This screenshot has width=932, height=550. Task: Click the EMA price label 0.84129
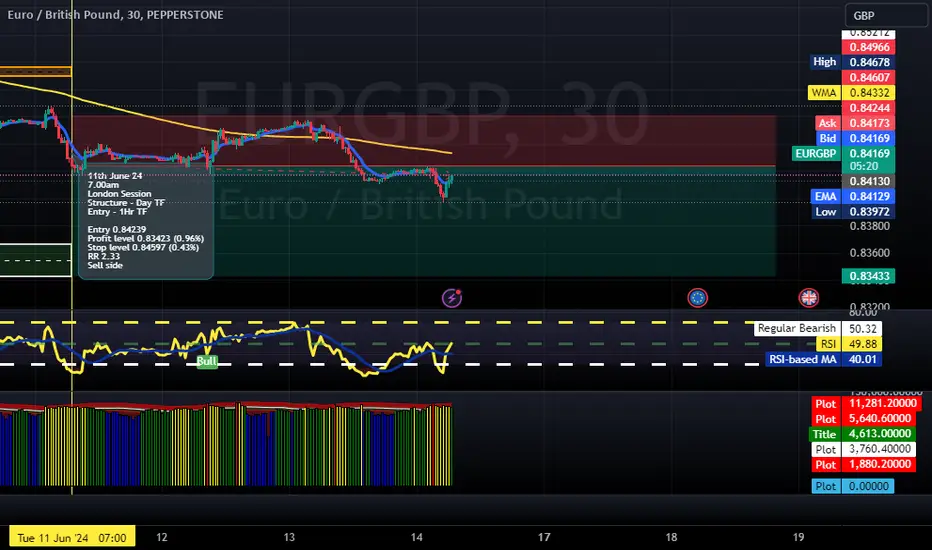pyautogui.click(x=853, y=196)
